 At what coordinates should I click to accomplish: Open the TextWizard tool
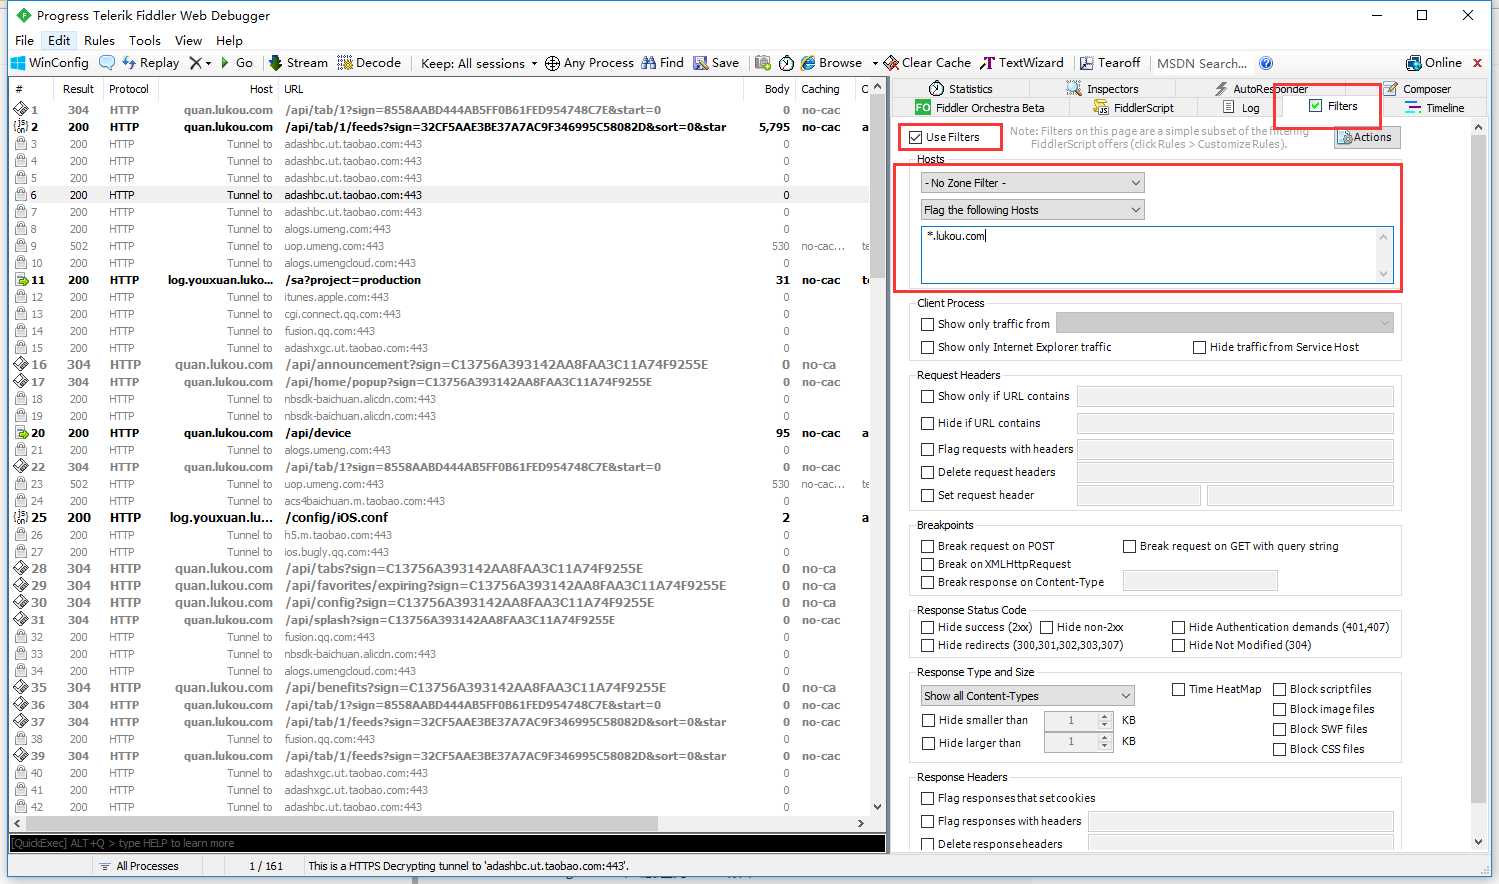click(x=1022, y=62)
